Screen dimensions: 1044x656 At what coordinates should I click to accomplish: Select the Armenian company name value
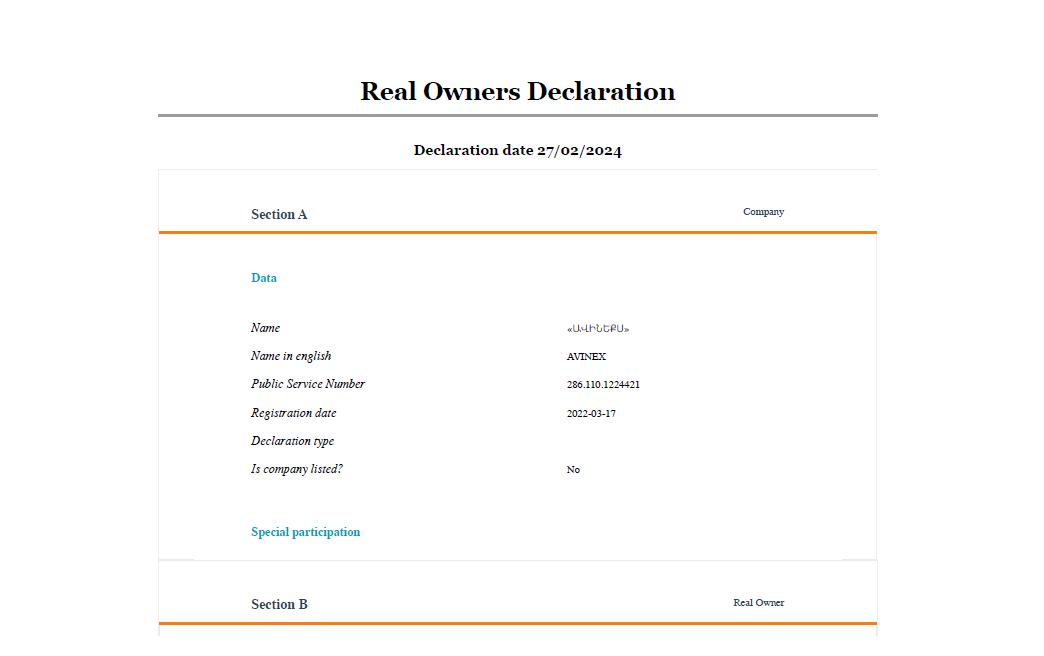598,329
